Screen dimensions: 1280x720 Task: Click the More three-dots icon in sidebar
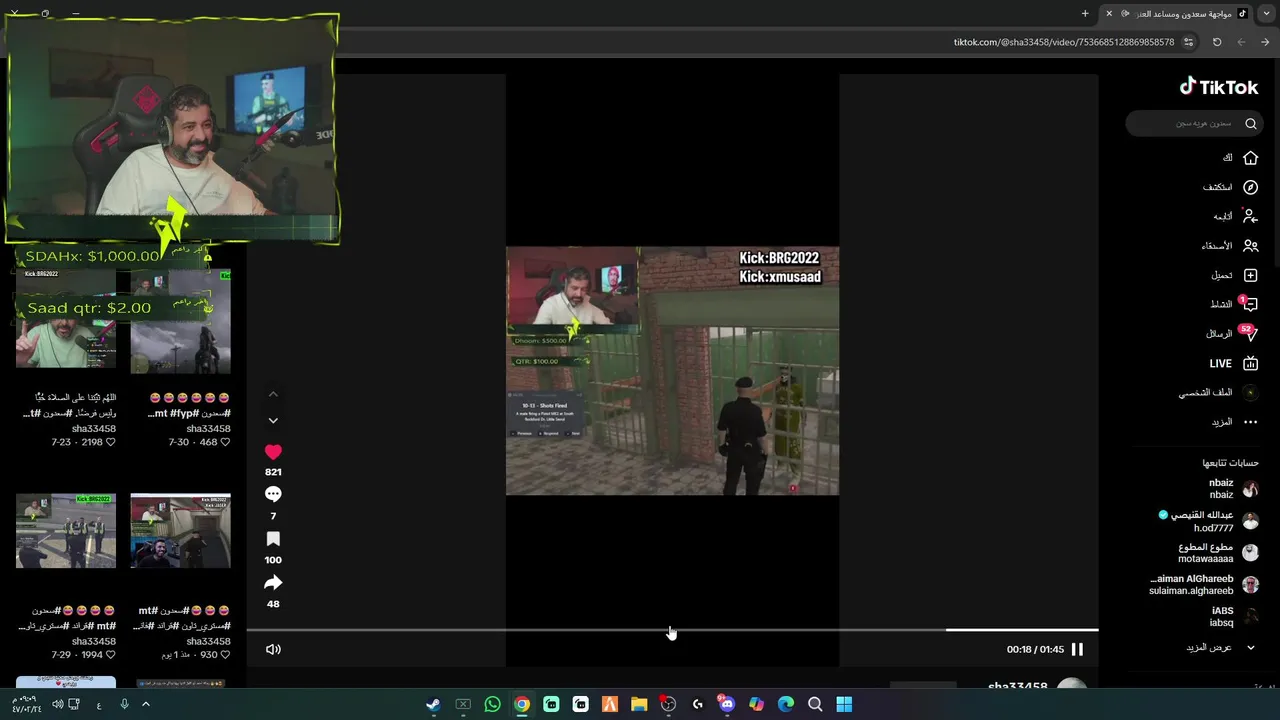pyautogui.click(x=1250, y=422)
